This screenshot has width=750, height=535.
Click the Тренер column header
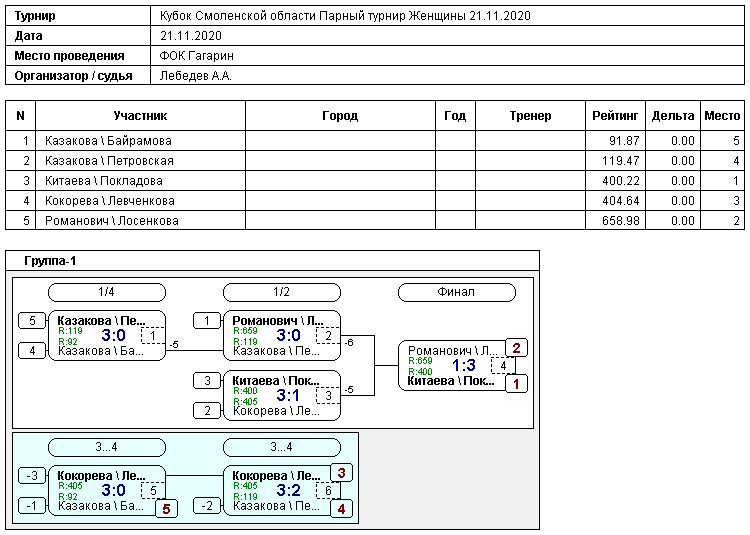click(x=529, y=116)
